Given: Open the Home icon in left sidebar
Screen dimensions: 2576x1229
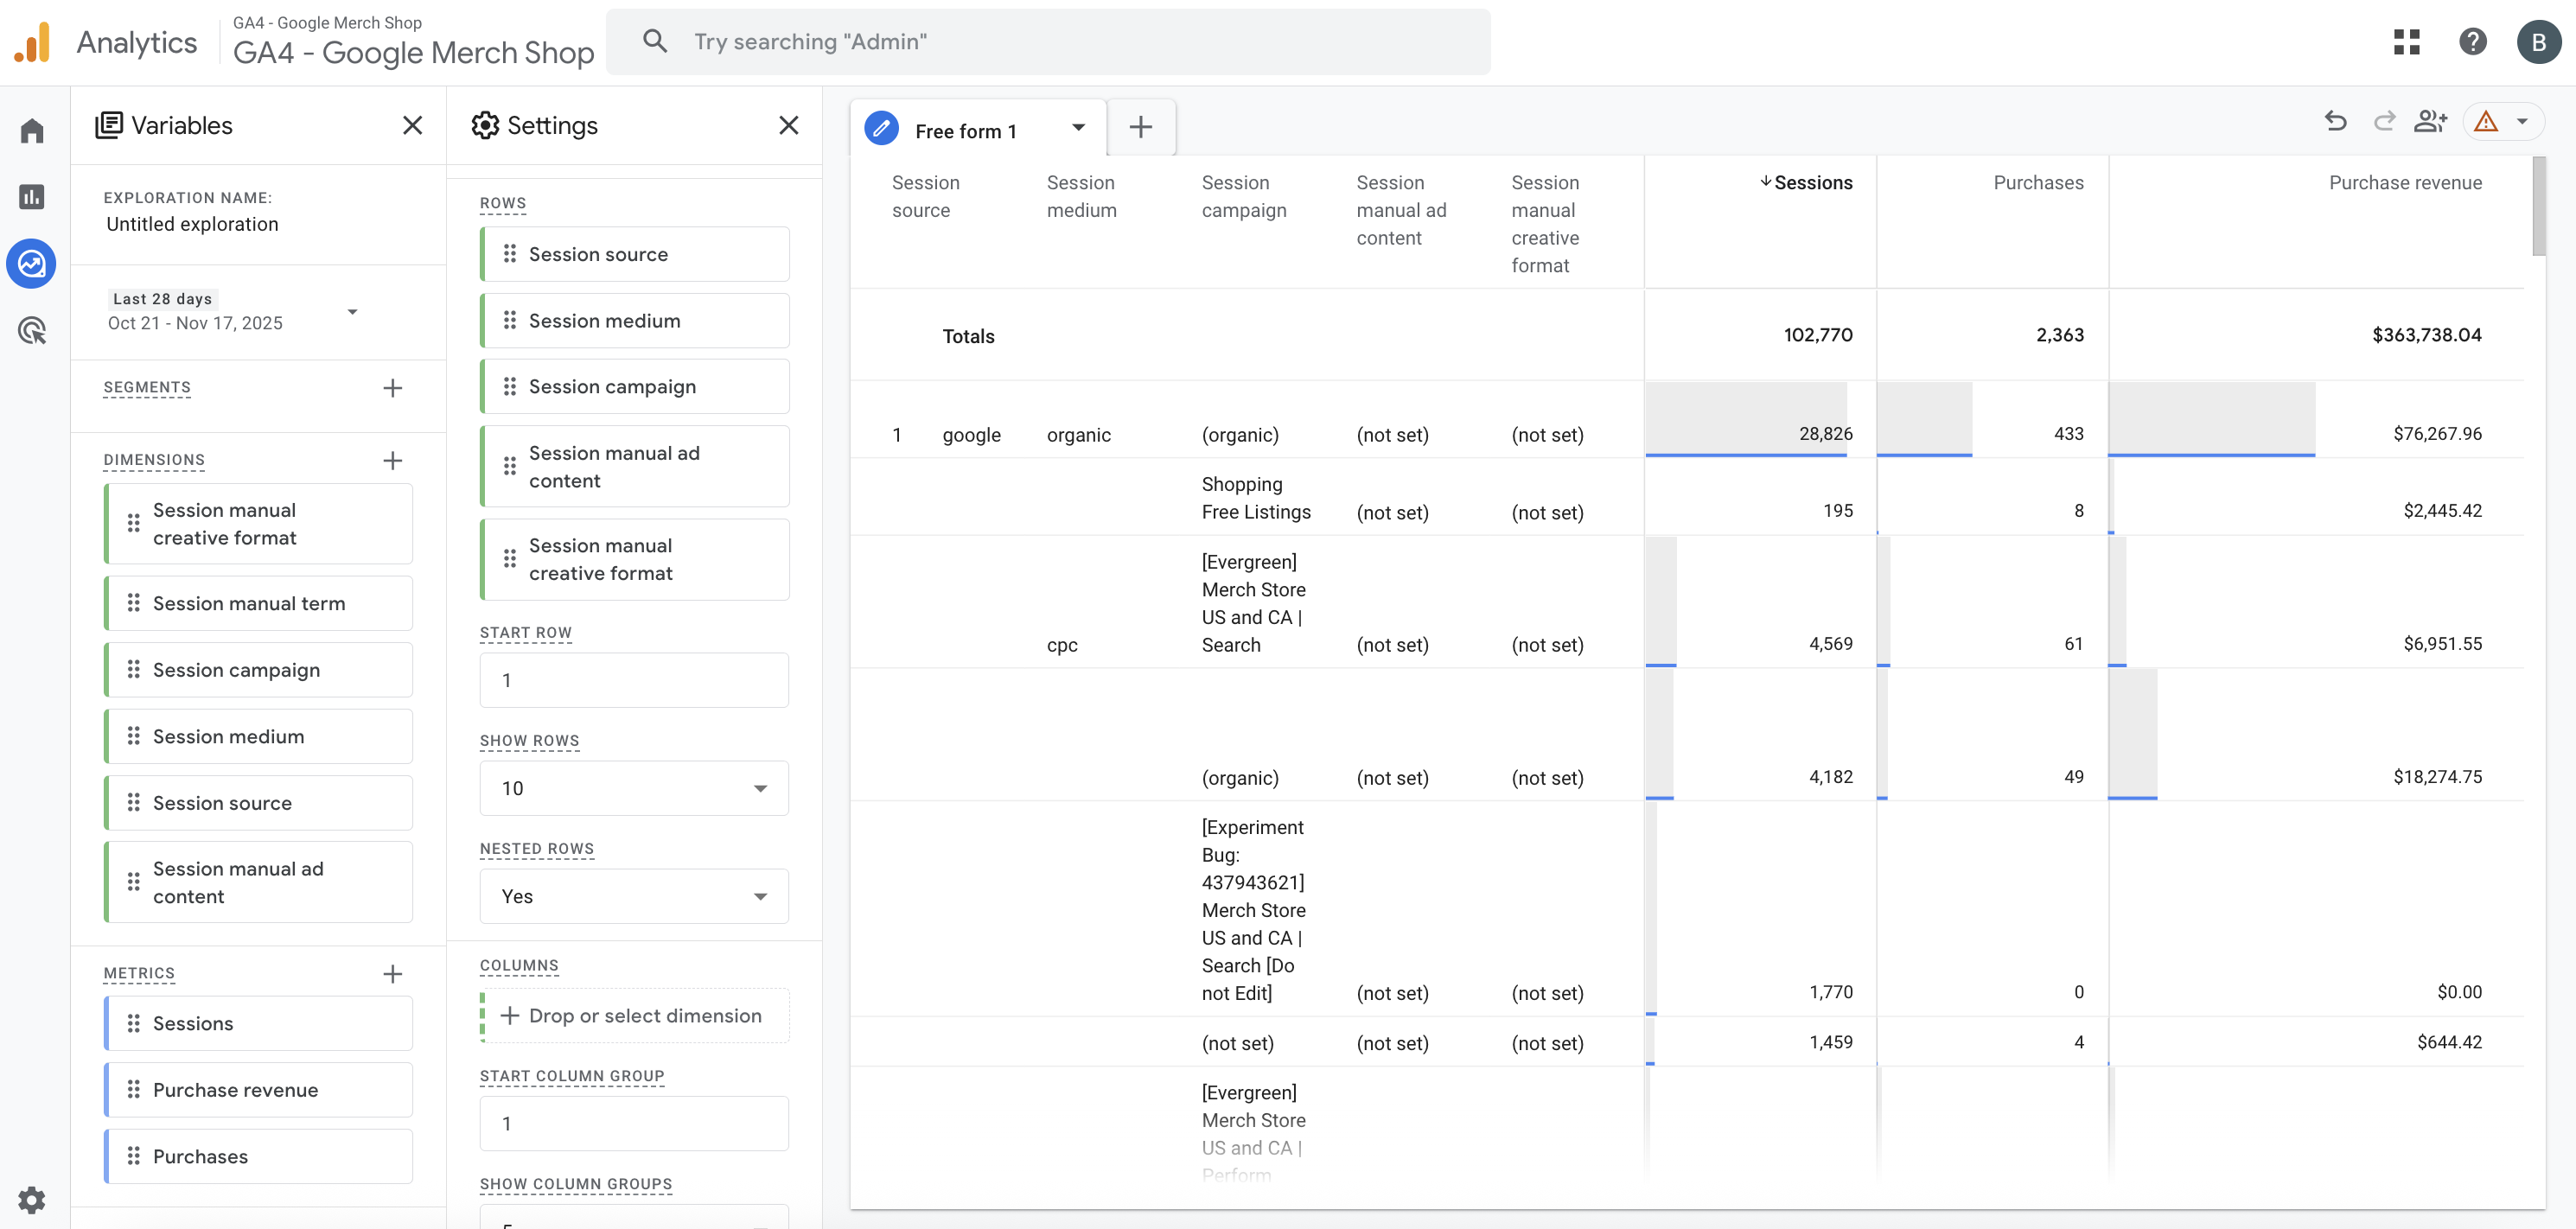Looking at the screenshot, I should (32, 131).
